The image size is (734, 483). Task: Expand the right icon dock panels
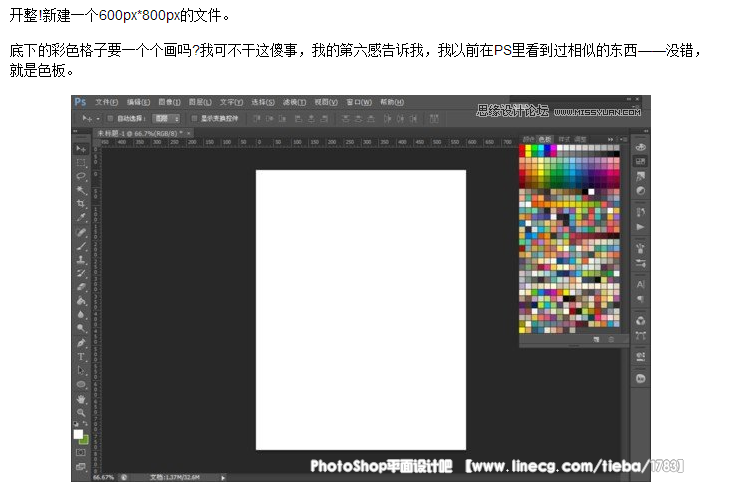(646, 131)
